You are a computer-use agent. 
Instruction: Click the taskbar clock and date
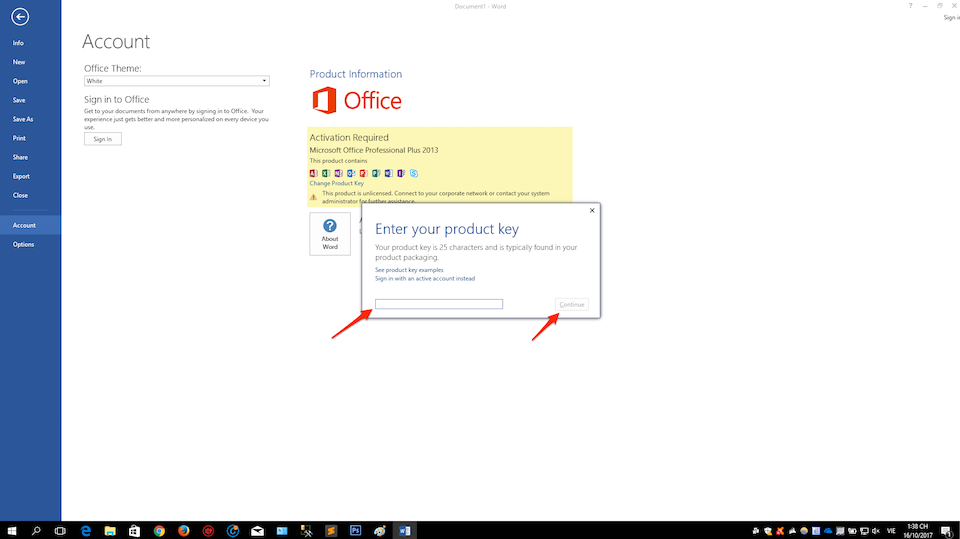click(x=917, y=530)
